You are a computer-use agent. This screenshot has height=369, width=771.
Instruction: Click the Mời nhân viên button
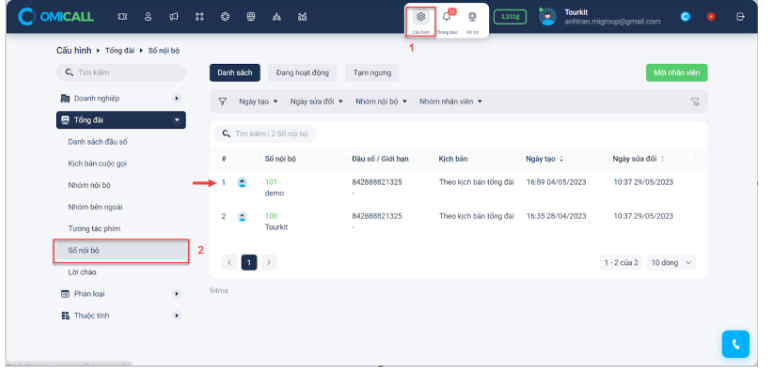[x=677, y=73]
